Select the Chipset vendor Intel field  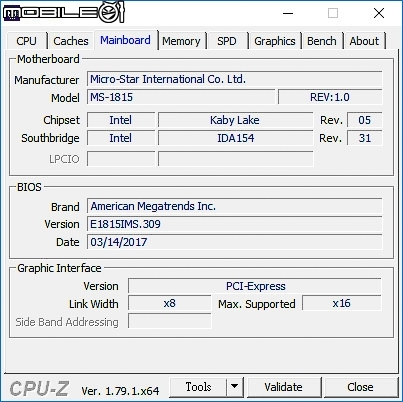[121, 120]
